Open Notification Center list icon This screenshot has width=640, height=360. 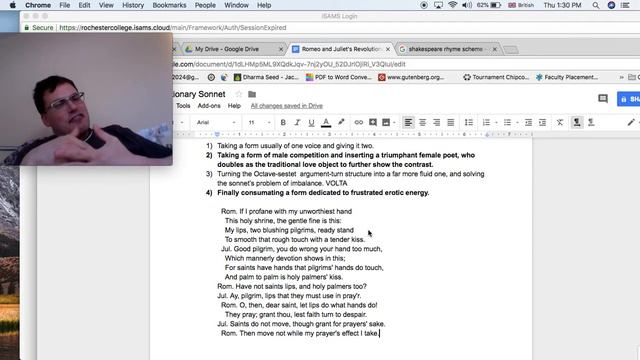(625, 5)
